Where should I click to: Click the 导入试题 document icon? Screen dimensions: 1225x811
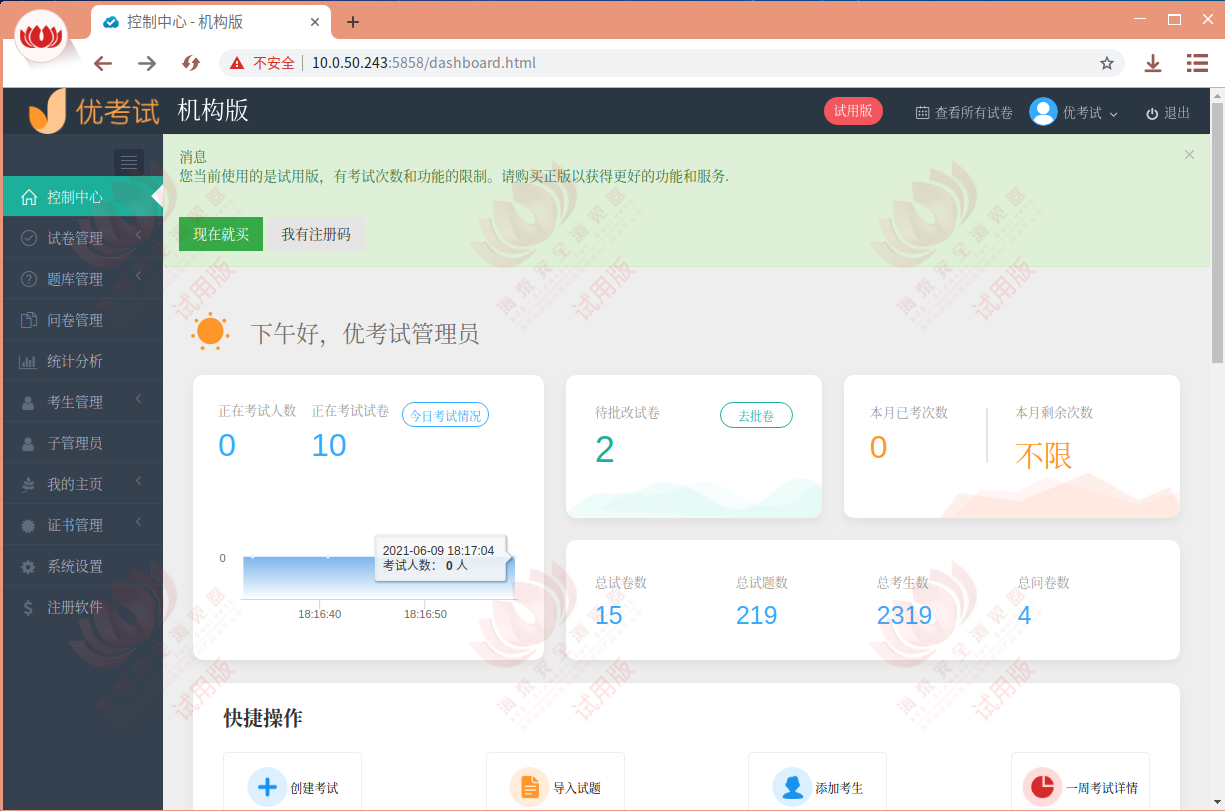(529, 786)
